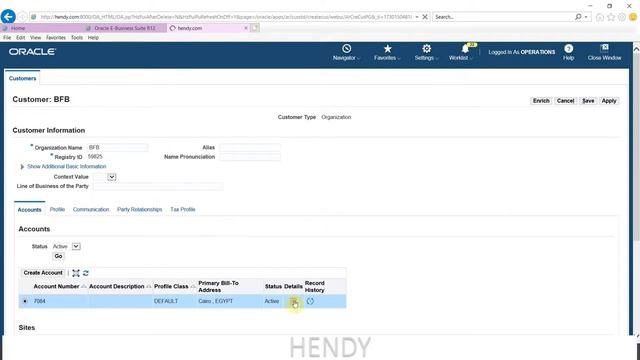Click the detach table icon beside Create Account
Screen dimensions: 640x360
pos(76,273)
